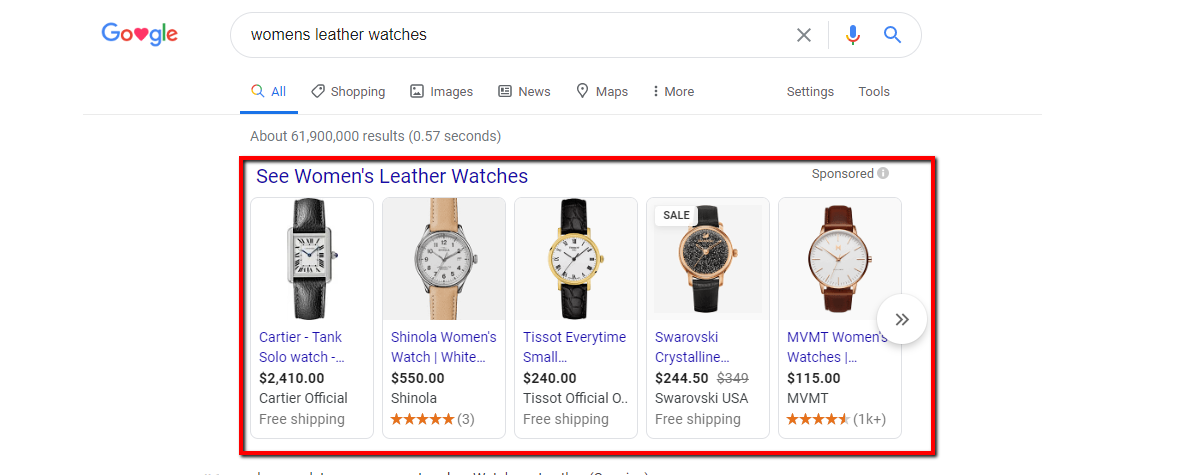Screen dimensions: 1204x475
Task: Open the See Women's Leather Watches heading link
Action: pyautogui.click(x=392, y=177)
